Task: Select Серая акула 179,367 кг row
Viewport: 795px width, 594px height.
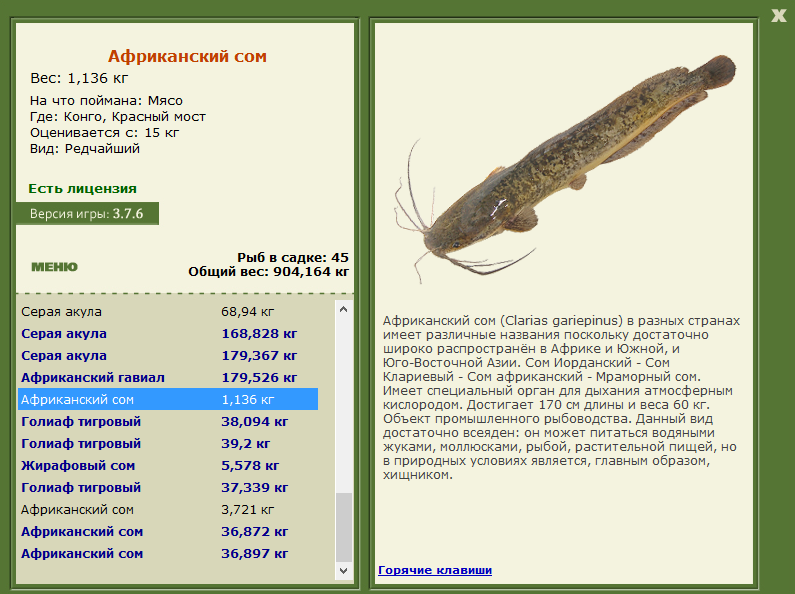Action: [168, 355]
